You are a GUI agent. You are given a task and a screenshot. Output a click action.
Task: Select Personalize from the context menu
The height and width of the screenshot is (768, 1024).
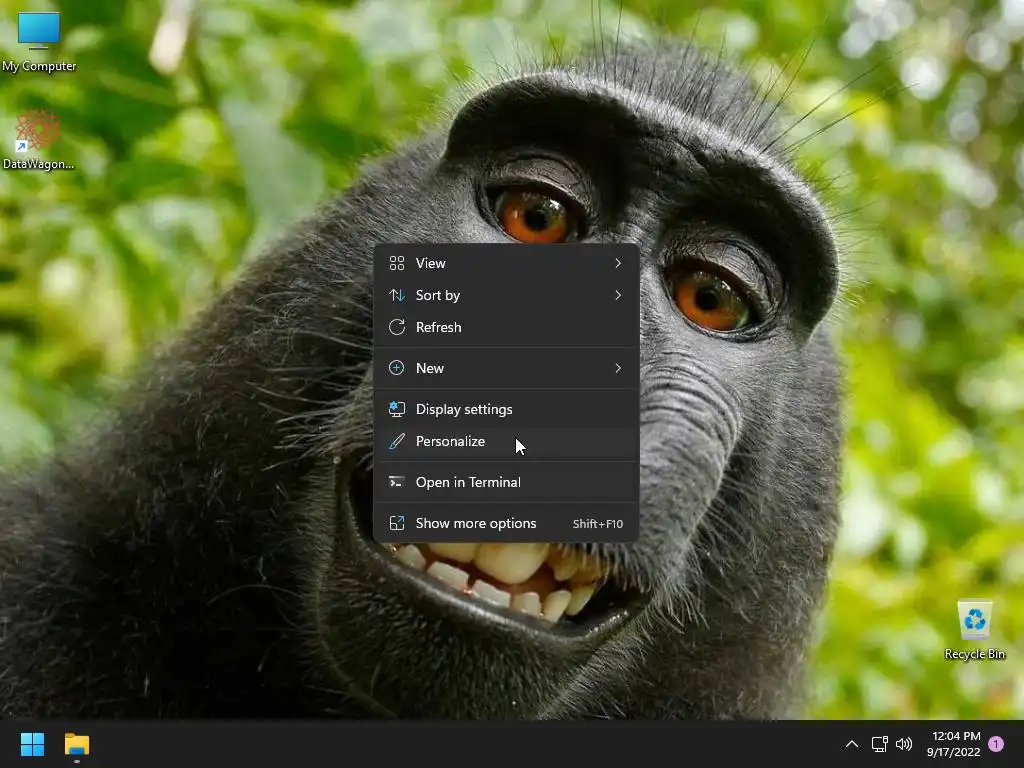point(506,441)
